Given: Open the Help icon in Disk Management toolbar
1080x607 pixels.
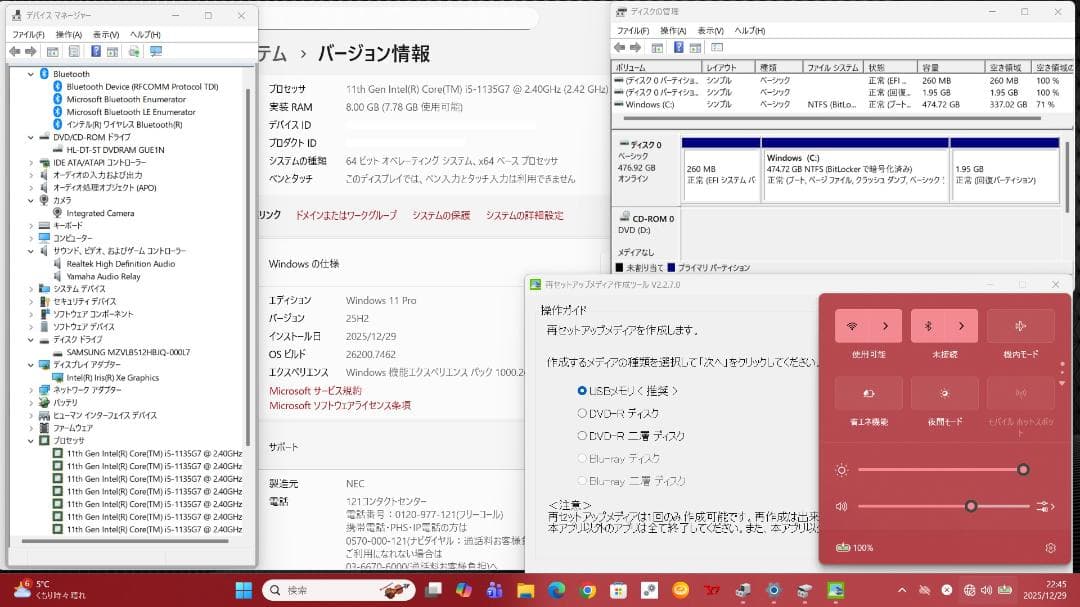Looking at the screenshot, I should [679, 46].
